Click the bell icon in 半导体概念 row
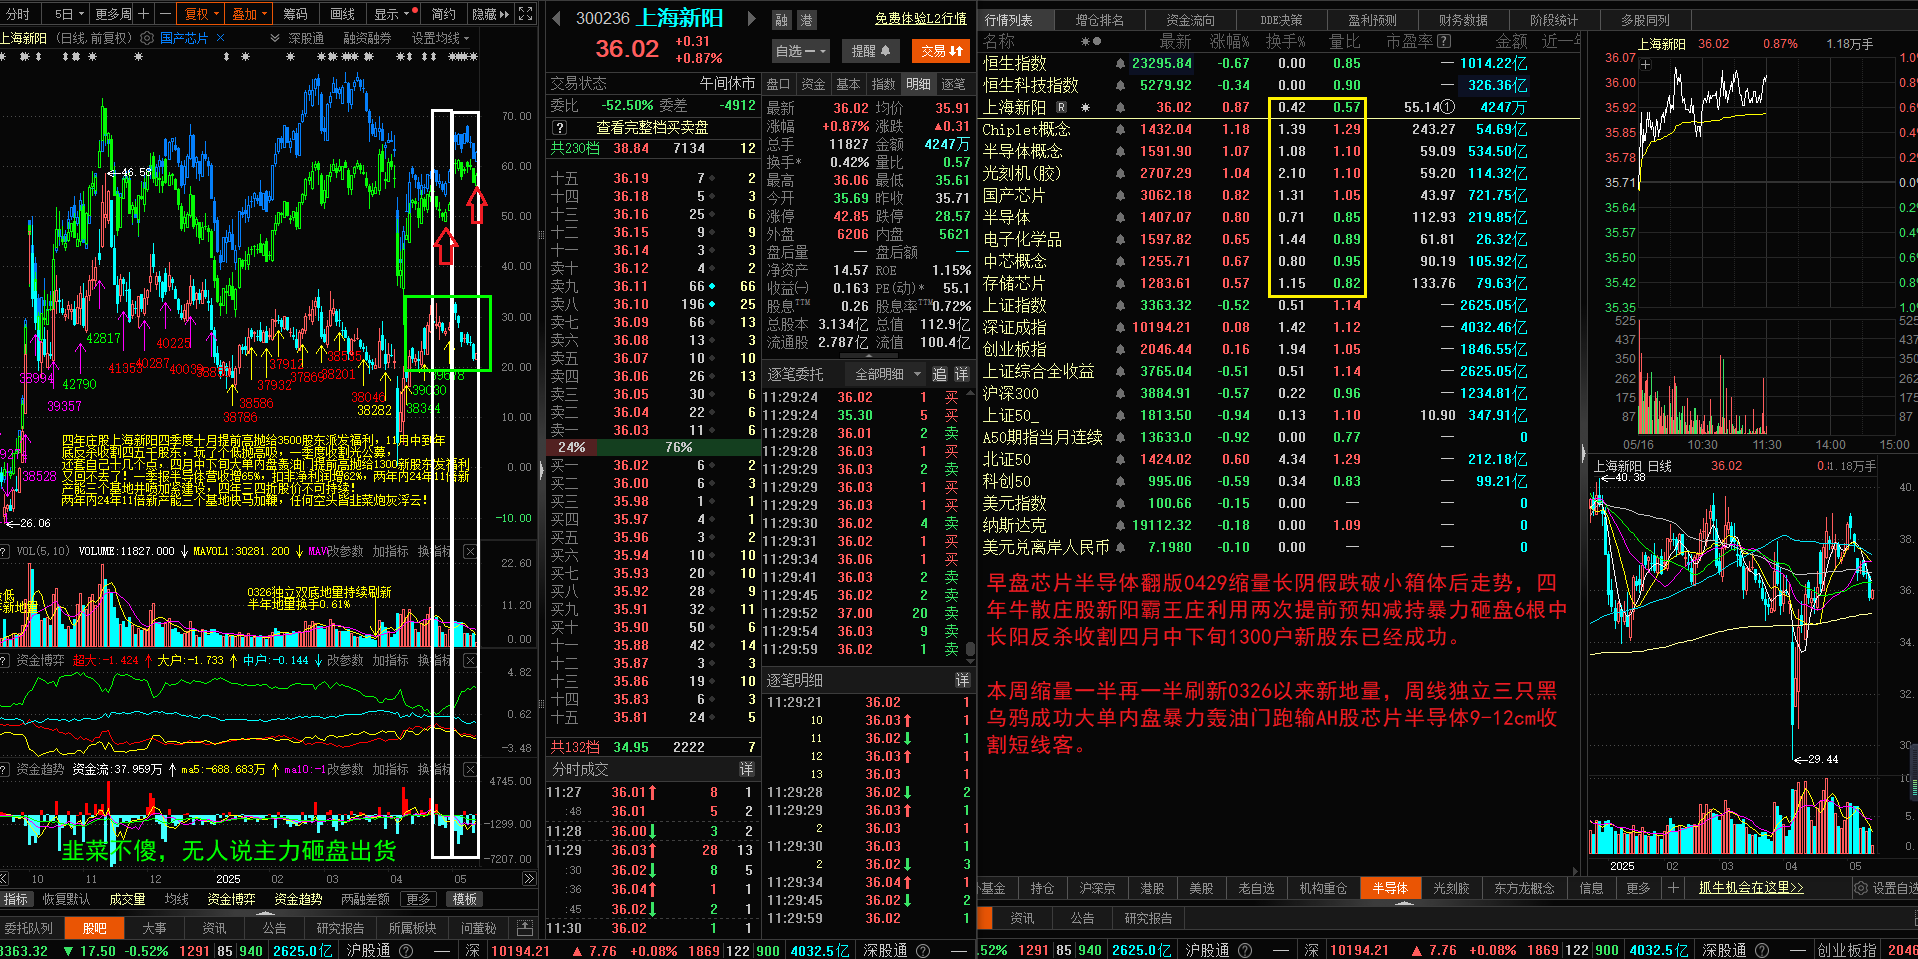This screenshot has height=959, width=1918. click(1120, 151)
